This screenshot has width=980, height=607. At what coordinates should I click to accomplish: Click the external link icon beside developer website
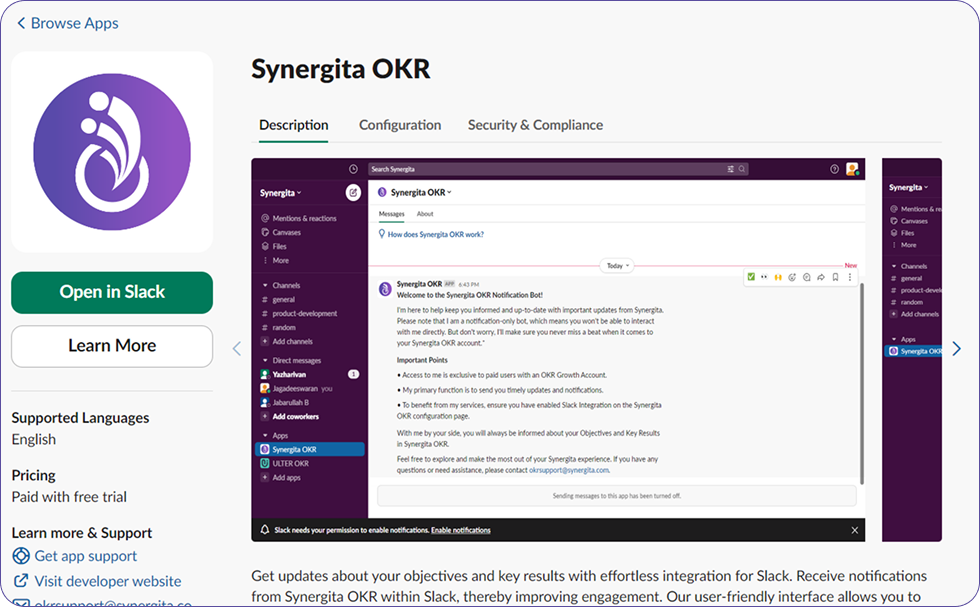pos(21,581)
